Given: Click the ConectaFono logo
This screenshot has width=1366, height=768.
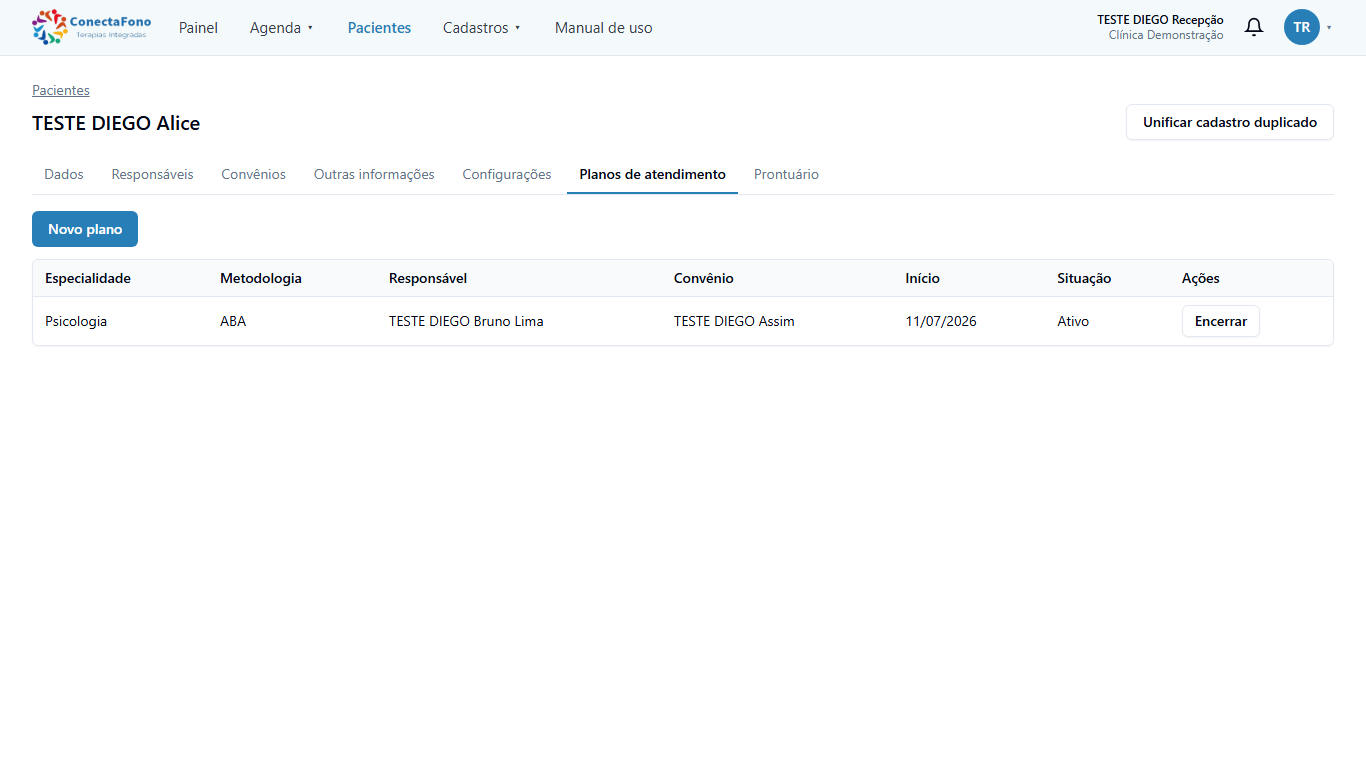Looking at the screenshot, I should point(91,27).
